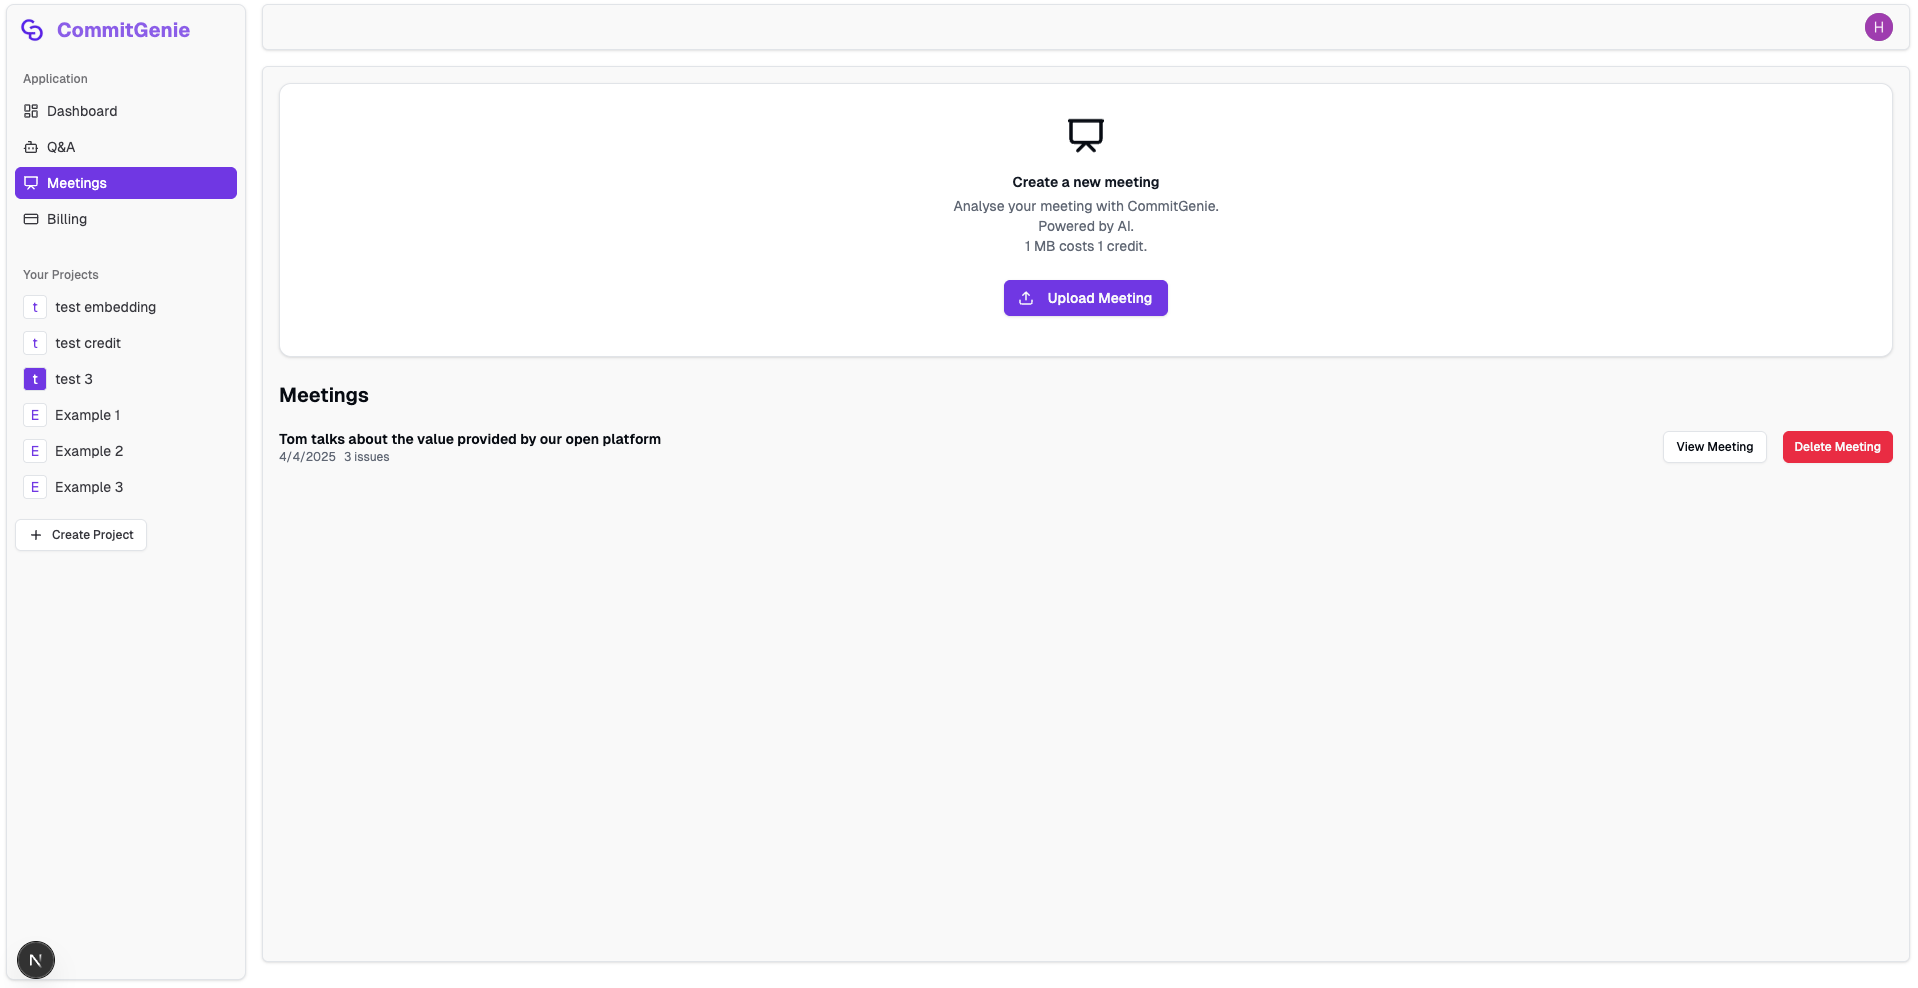
Task: Click the View Meeting button
Action: 1714,447
